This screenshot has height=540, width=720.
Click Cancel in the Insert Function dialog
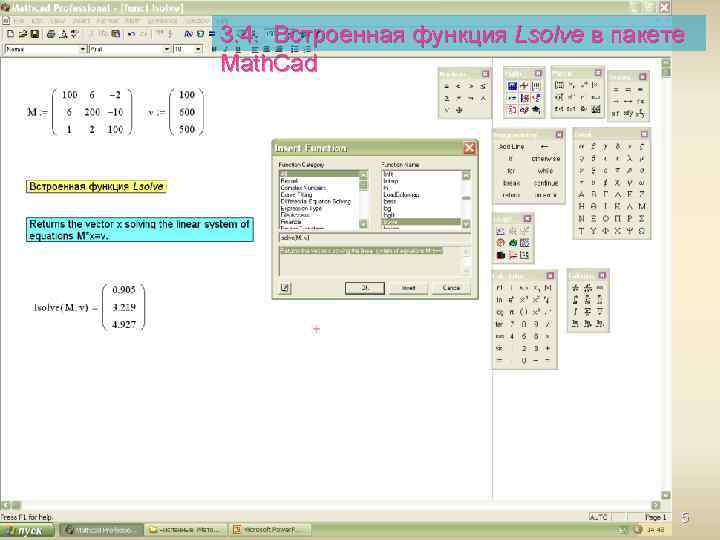[451, 288]
